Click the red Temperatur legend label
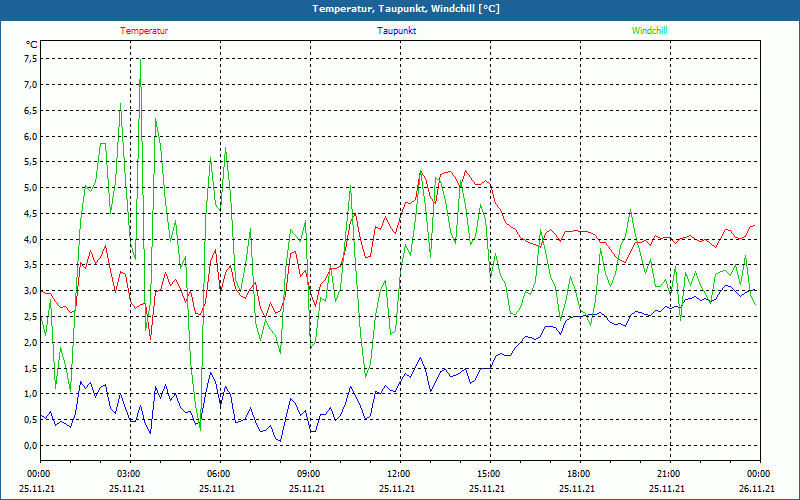The height and width of the screenshot is (500, 800). (x=144, y=31)
